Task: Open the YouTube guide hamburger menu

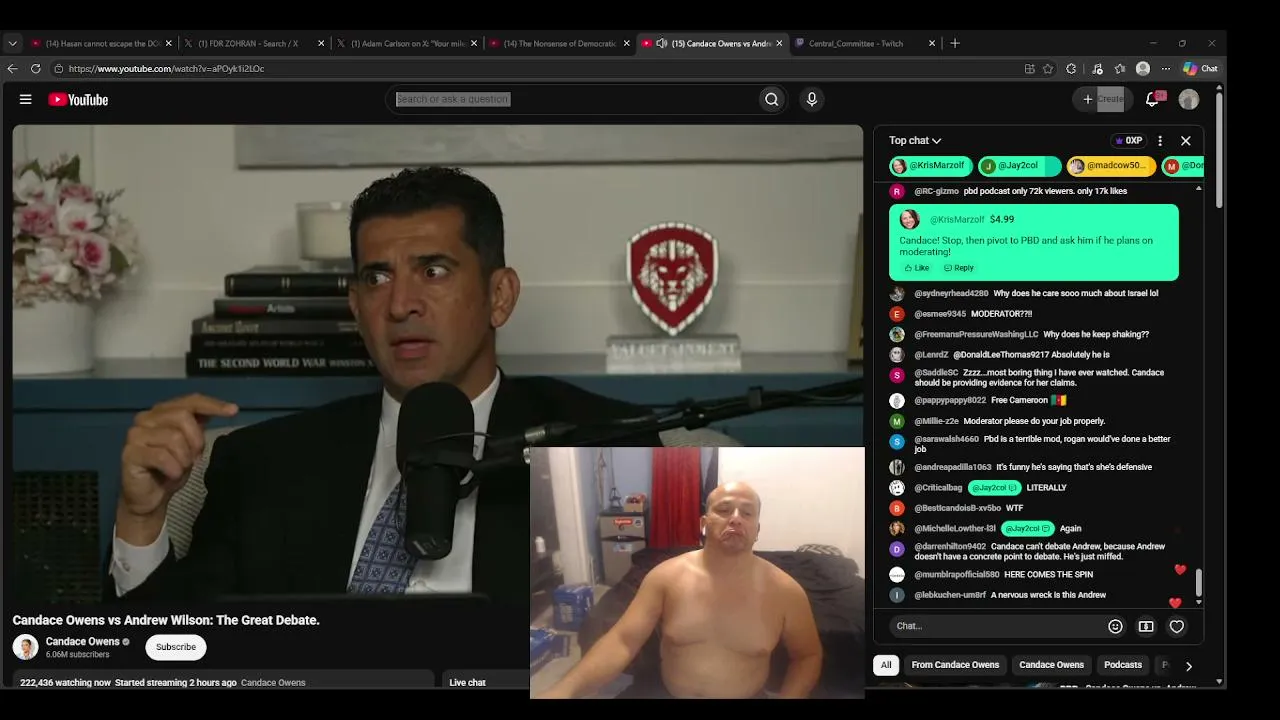Action: pos(25,99)
